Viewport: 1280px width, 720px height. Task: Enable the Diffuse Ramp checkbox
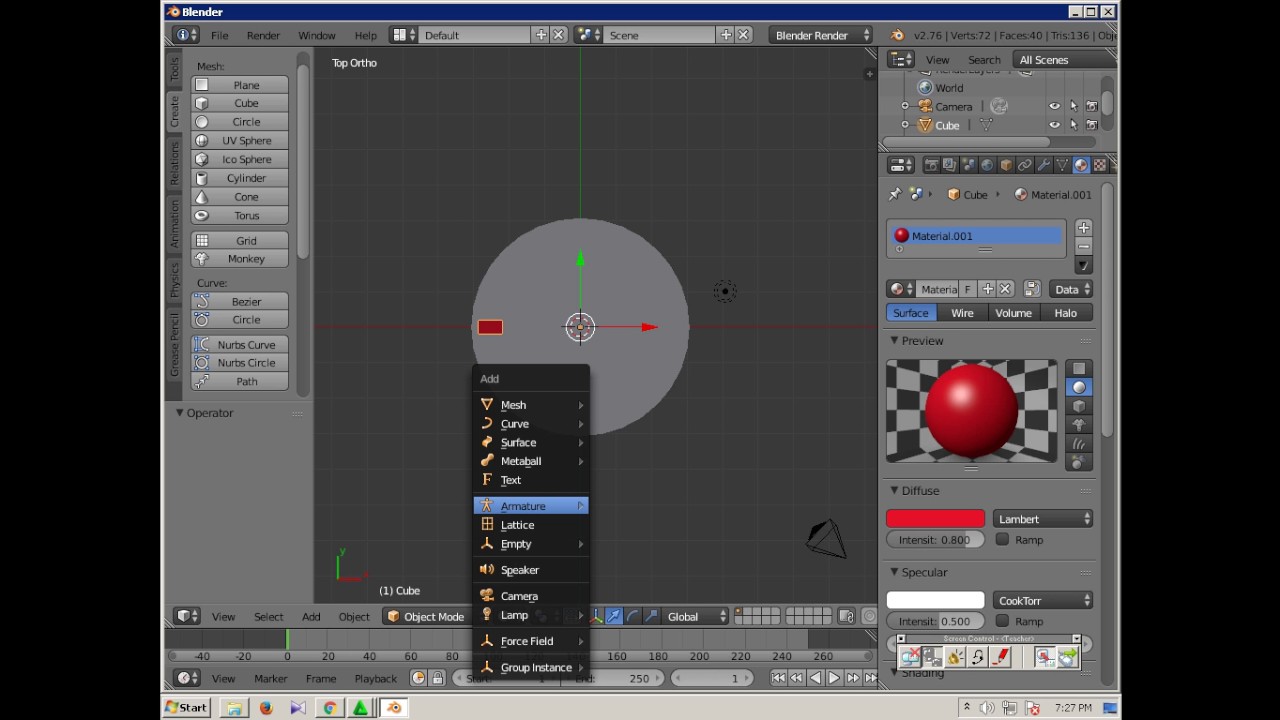coord(1002,539)
